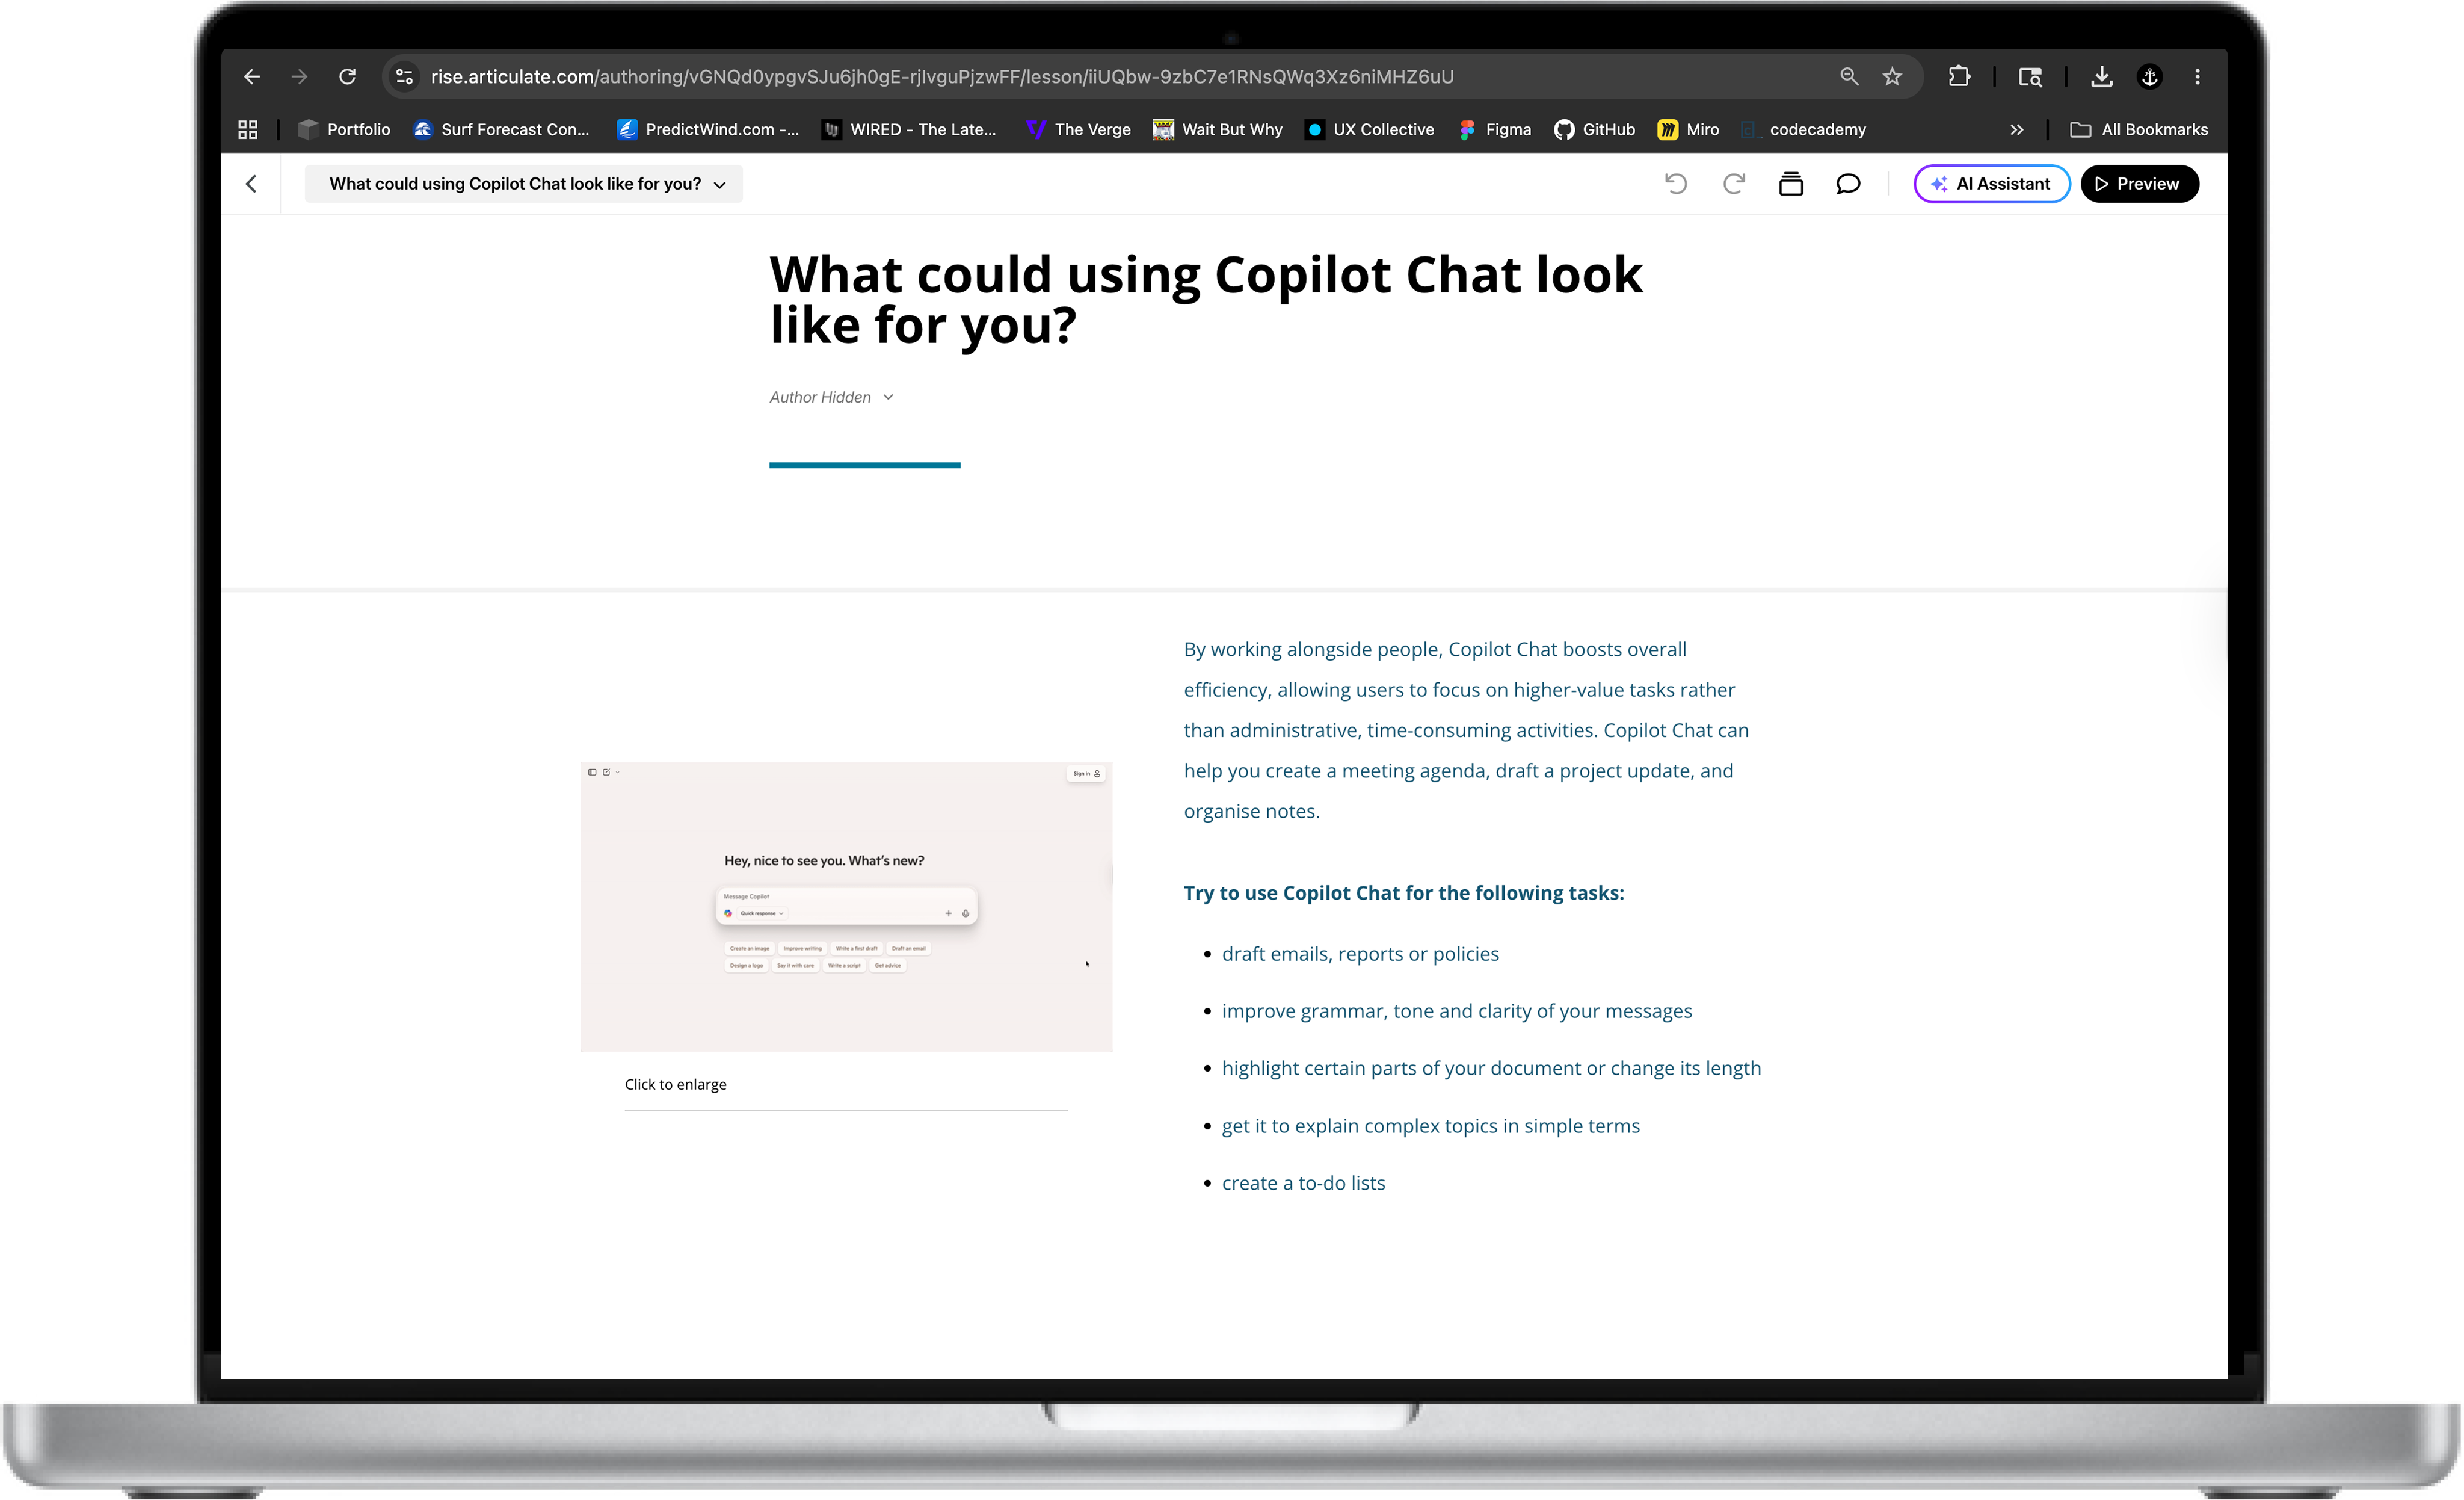Undo the last edit

(x=1676, y=184)
